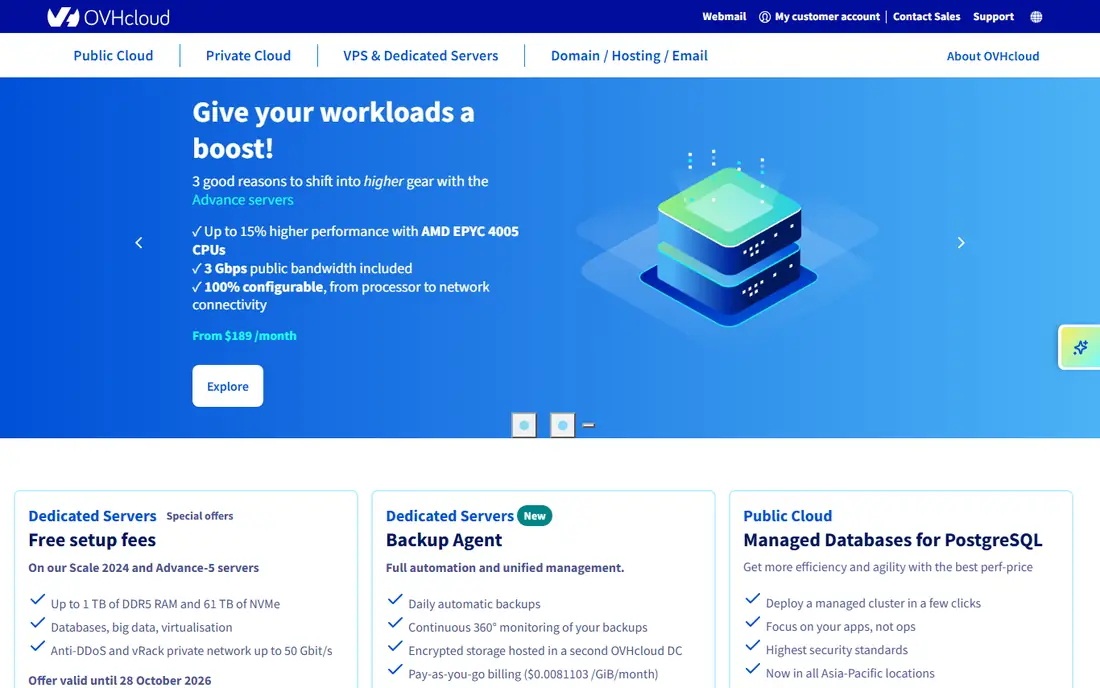The width and height of the screenshot is (1100, 688).
Task: Click Databases, big data, virtualisation line
Action: pos(141,628)
